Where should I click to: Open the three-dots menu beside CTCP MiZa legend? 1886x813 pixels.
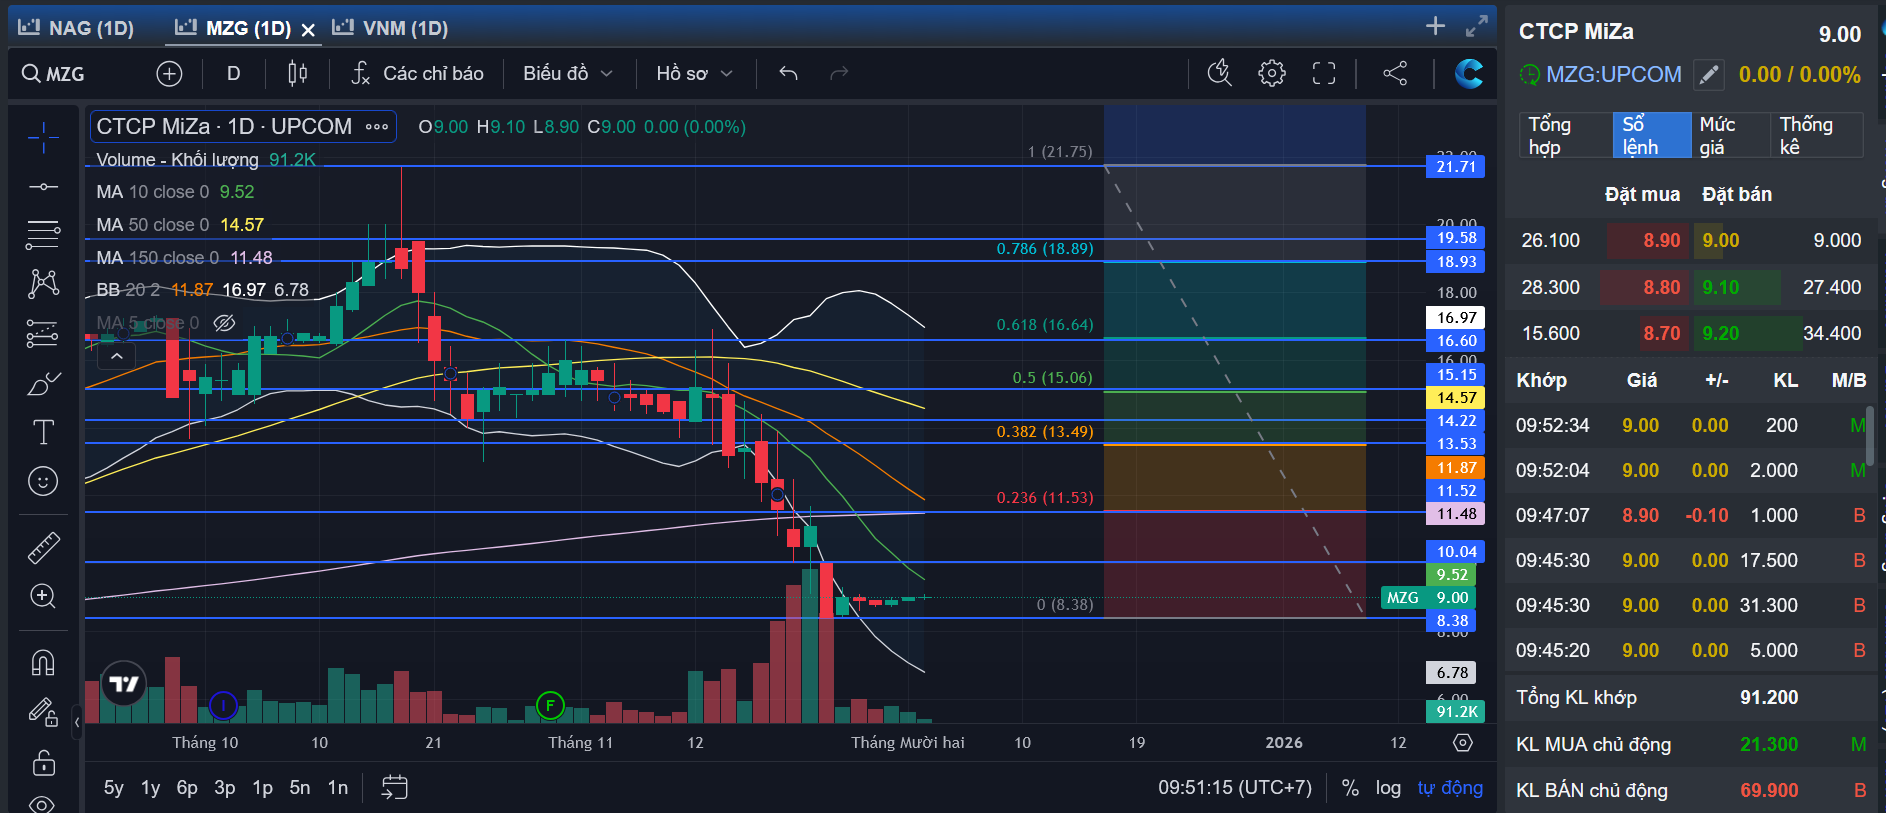click(377, 127)
